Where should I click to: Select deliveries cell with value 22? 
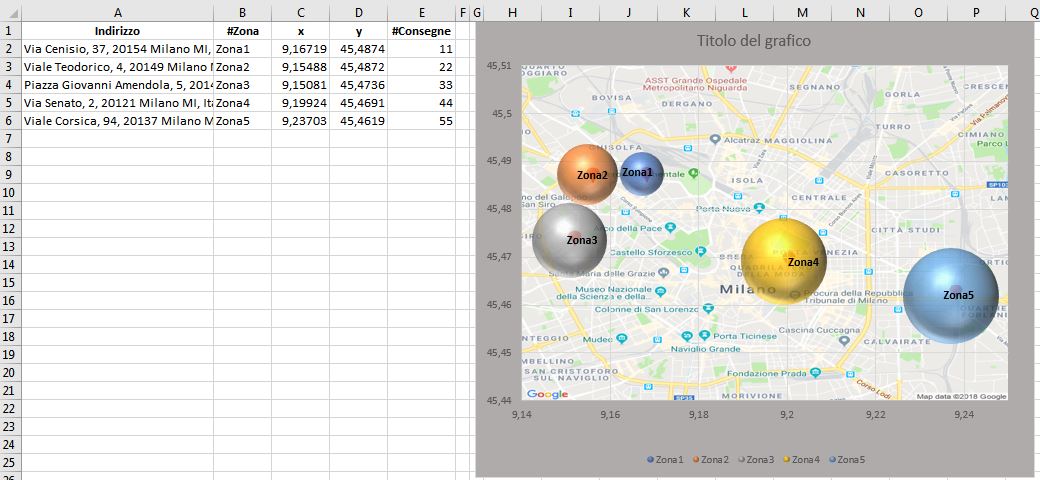click(x=421, y=66)
